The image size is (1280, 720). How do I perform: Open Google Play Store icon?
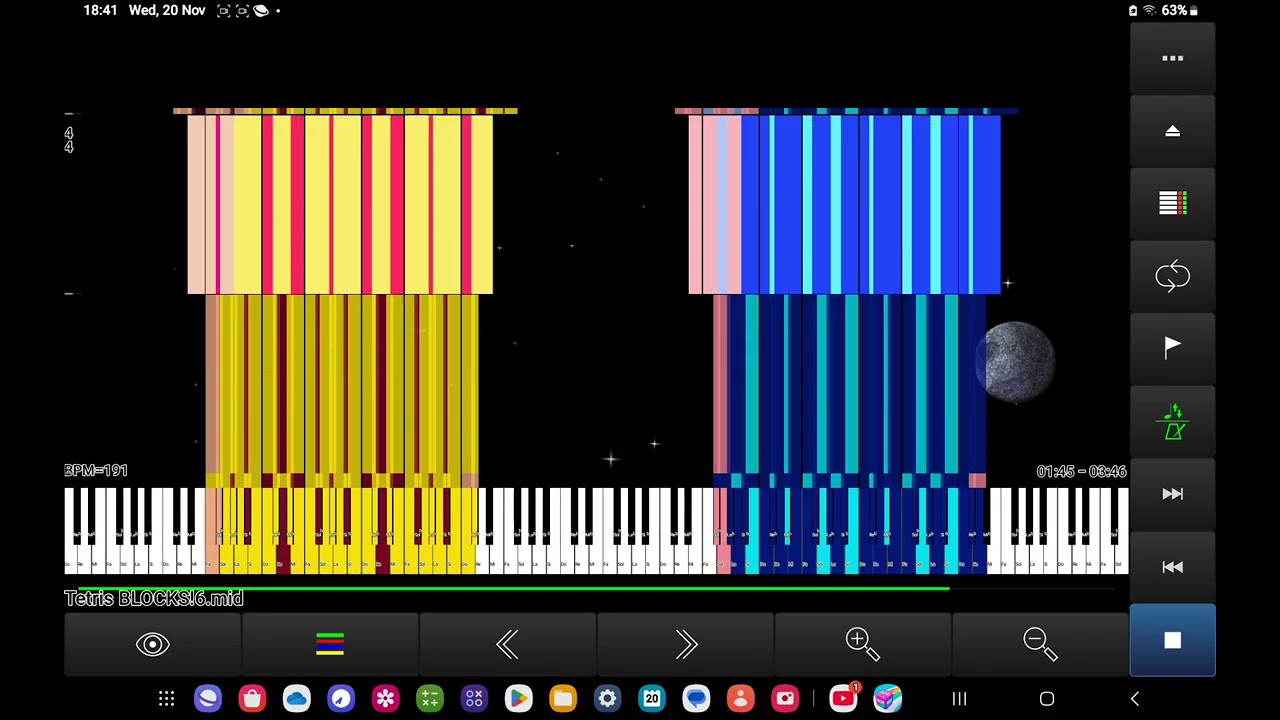518,699
